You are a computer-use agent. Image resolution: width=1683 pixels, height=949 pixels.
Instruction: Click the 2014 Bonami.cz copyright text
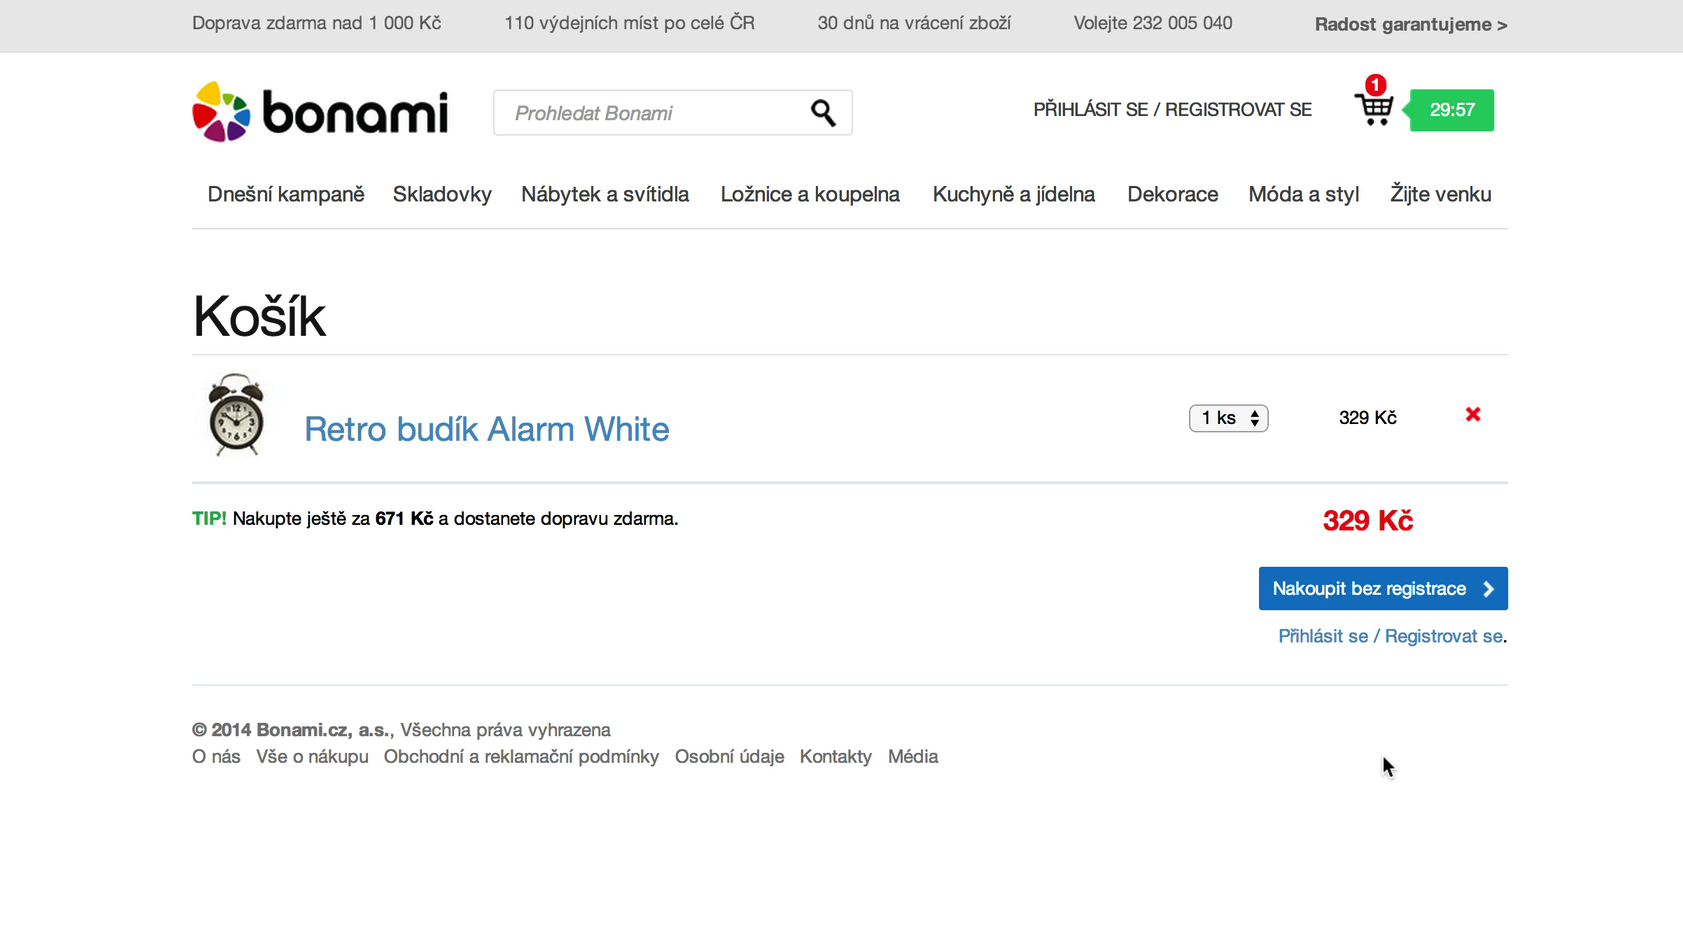(x=401, y=730)
